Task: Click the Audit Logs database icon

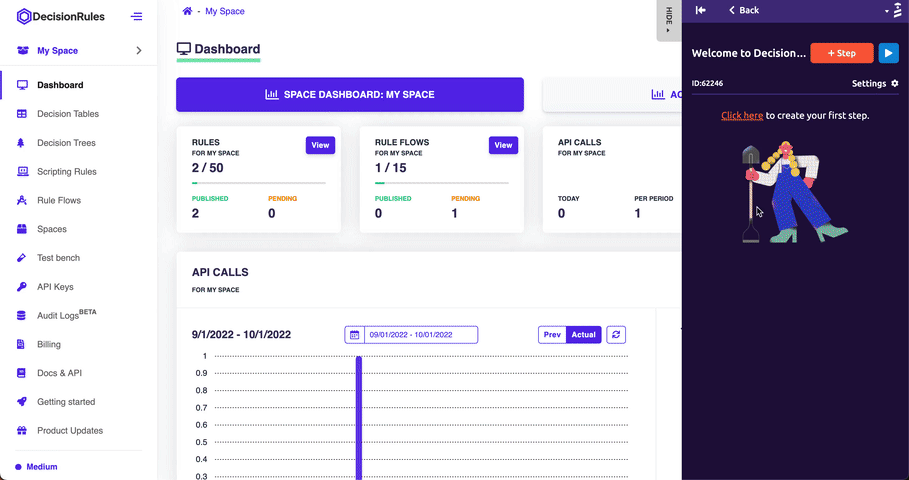Action: click(x=21, y=315)
